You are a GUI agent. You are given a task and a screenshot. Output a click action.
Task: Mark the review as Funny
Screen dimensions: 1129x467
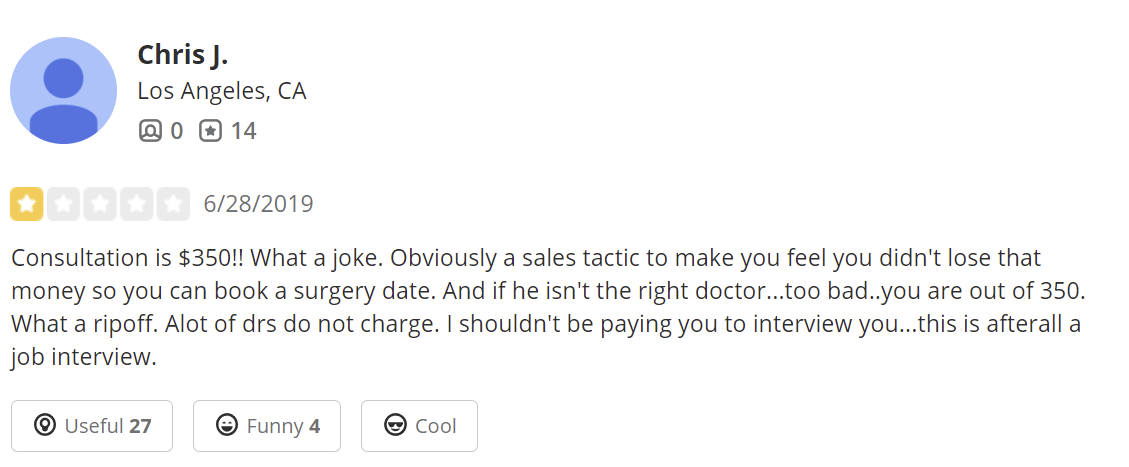tap(267, 426)
